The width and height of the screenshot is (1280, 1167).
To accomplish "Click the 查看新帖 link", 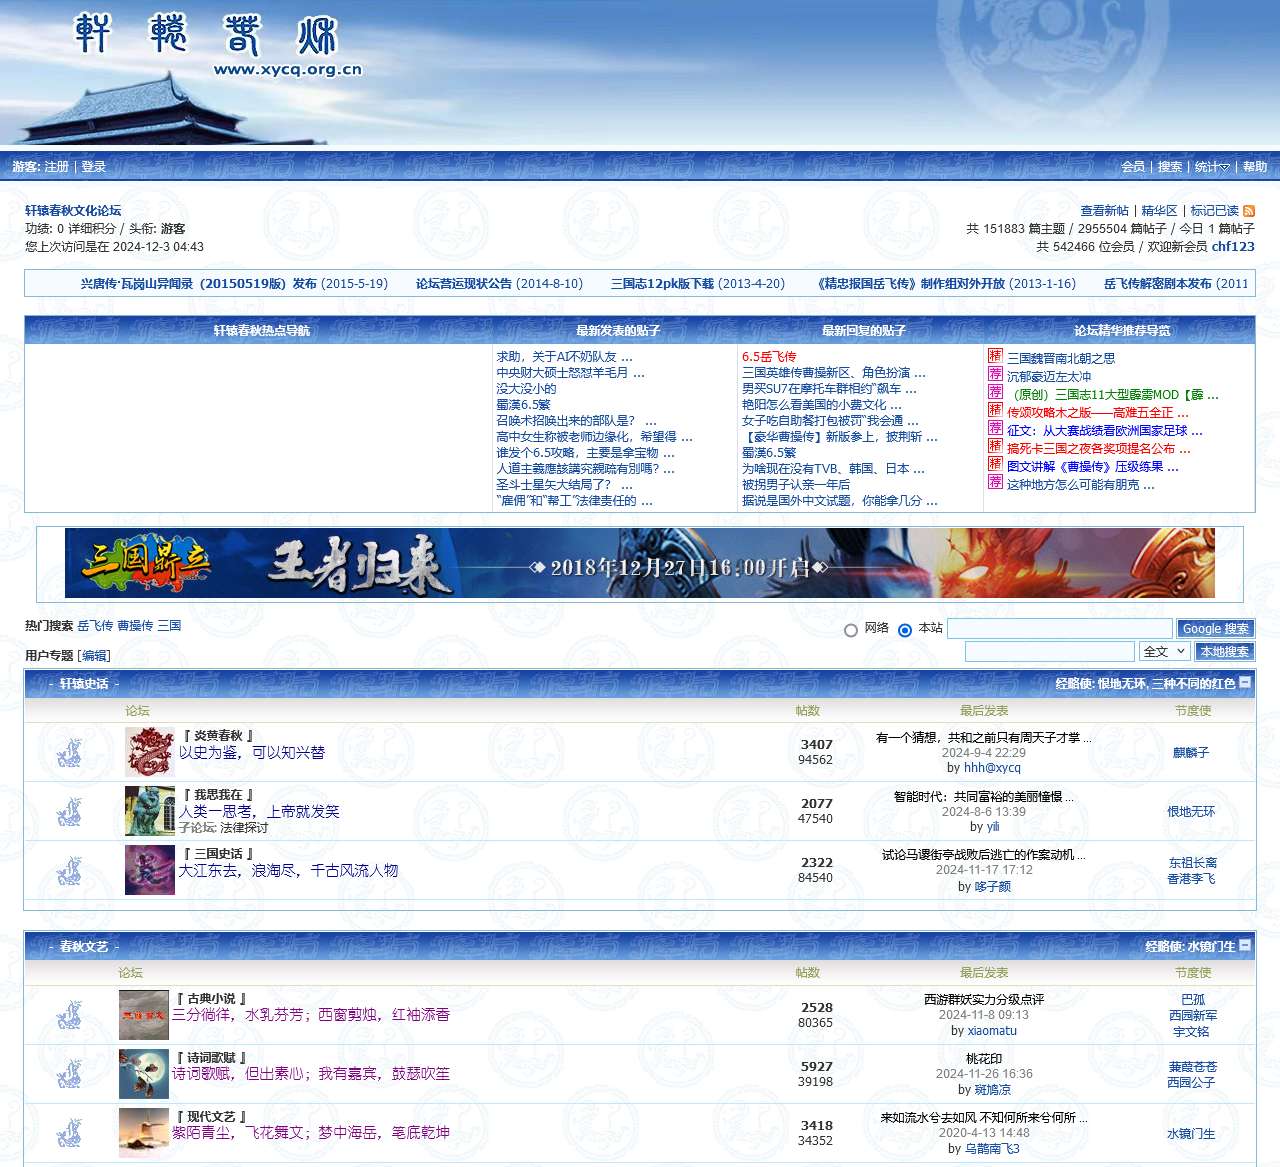I will [x=1104, y=211].
